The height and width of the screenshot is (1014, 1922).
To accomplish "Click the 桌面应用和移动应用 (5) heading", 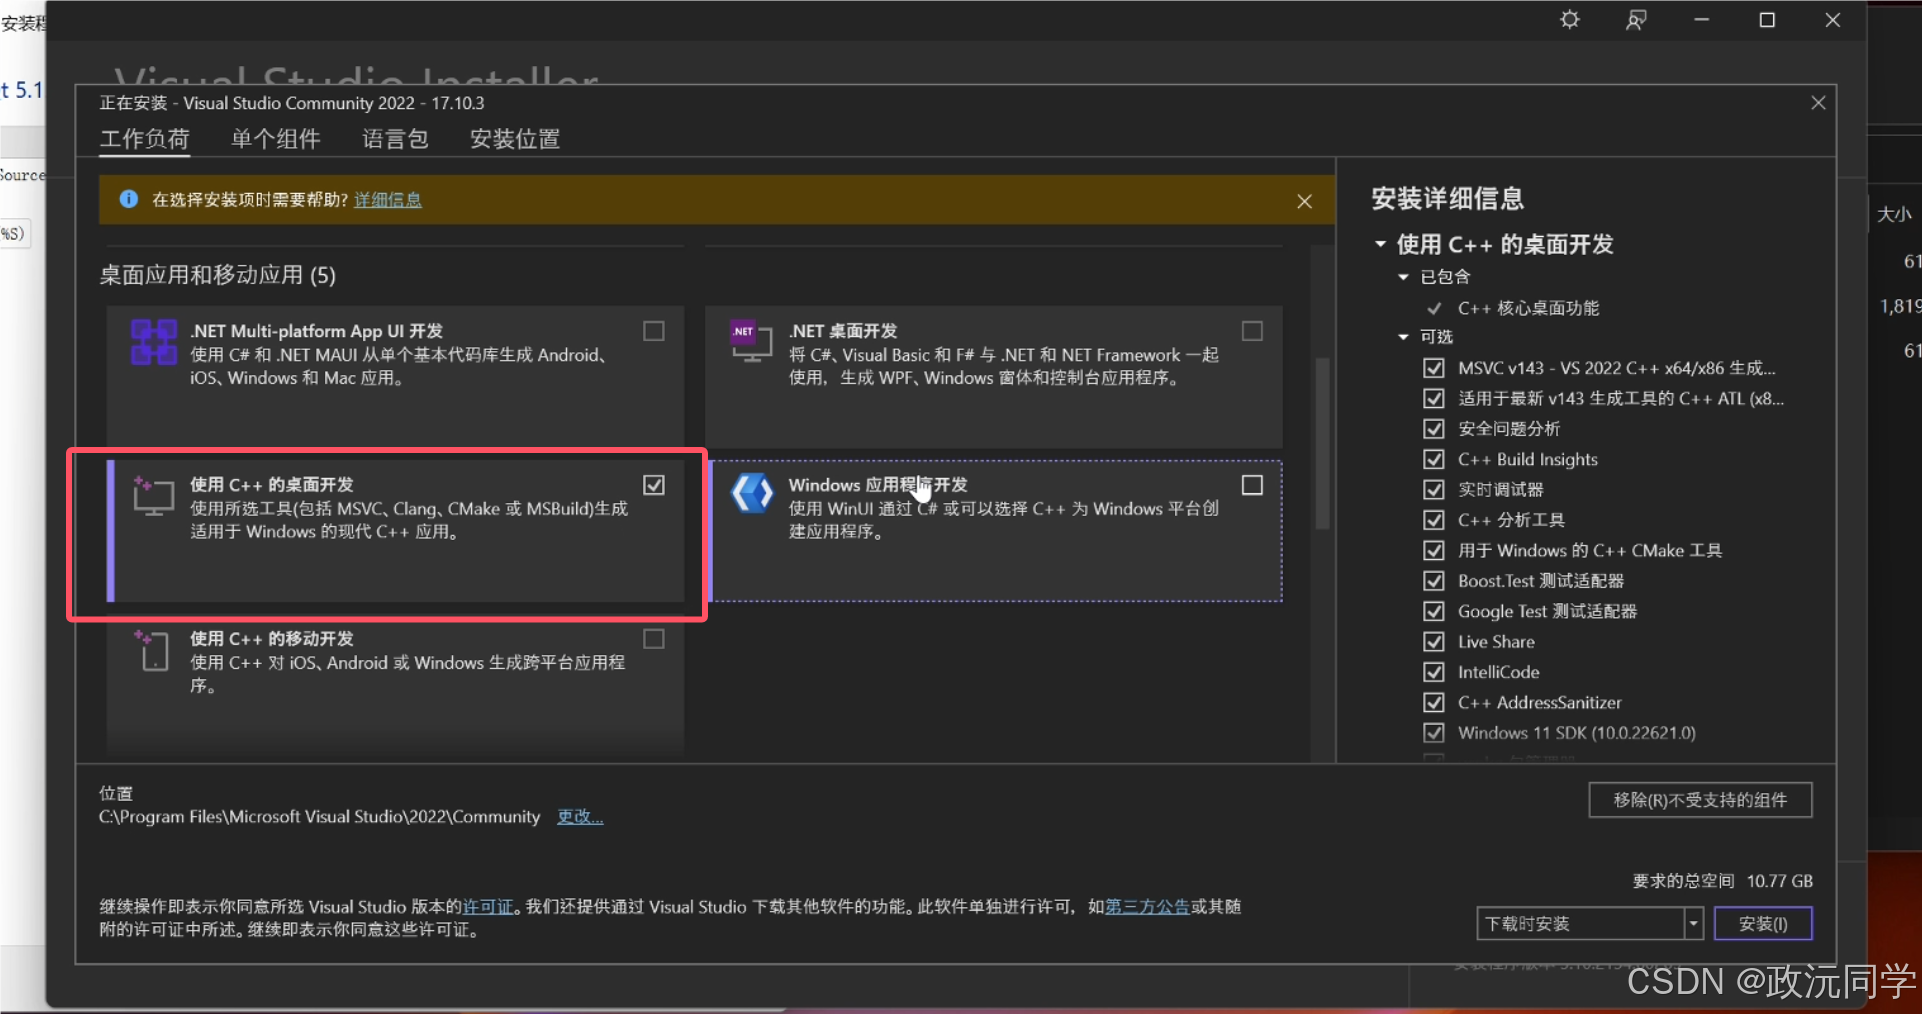I will point(218,275).
